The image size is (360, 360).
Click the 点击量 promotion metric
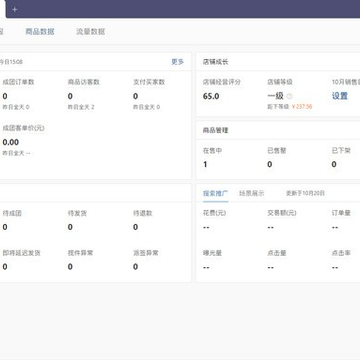pyautogui.click(x=277, y=253)
